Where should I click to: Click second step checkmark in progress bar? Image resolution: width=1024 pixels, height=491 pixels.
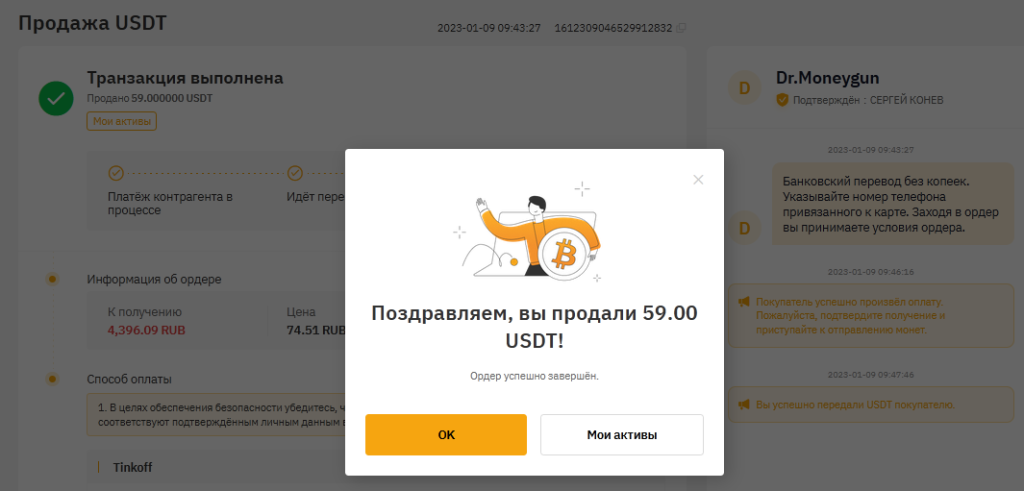click(x=295, y=173)
